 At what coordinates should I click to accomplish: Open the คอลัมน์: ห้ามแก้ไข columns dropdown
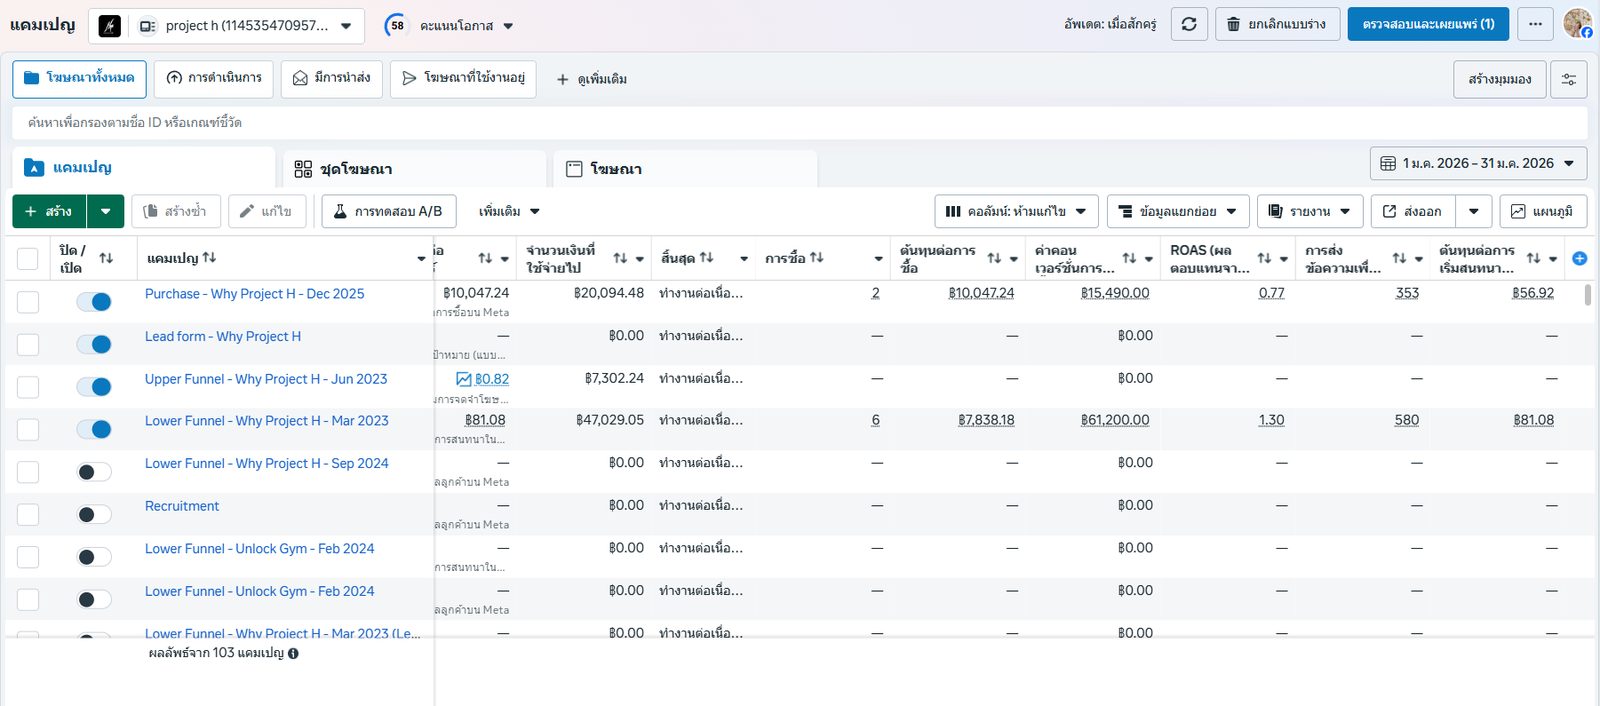pyautogui.click(x=1016, y=211)
